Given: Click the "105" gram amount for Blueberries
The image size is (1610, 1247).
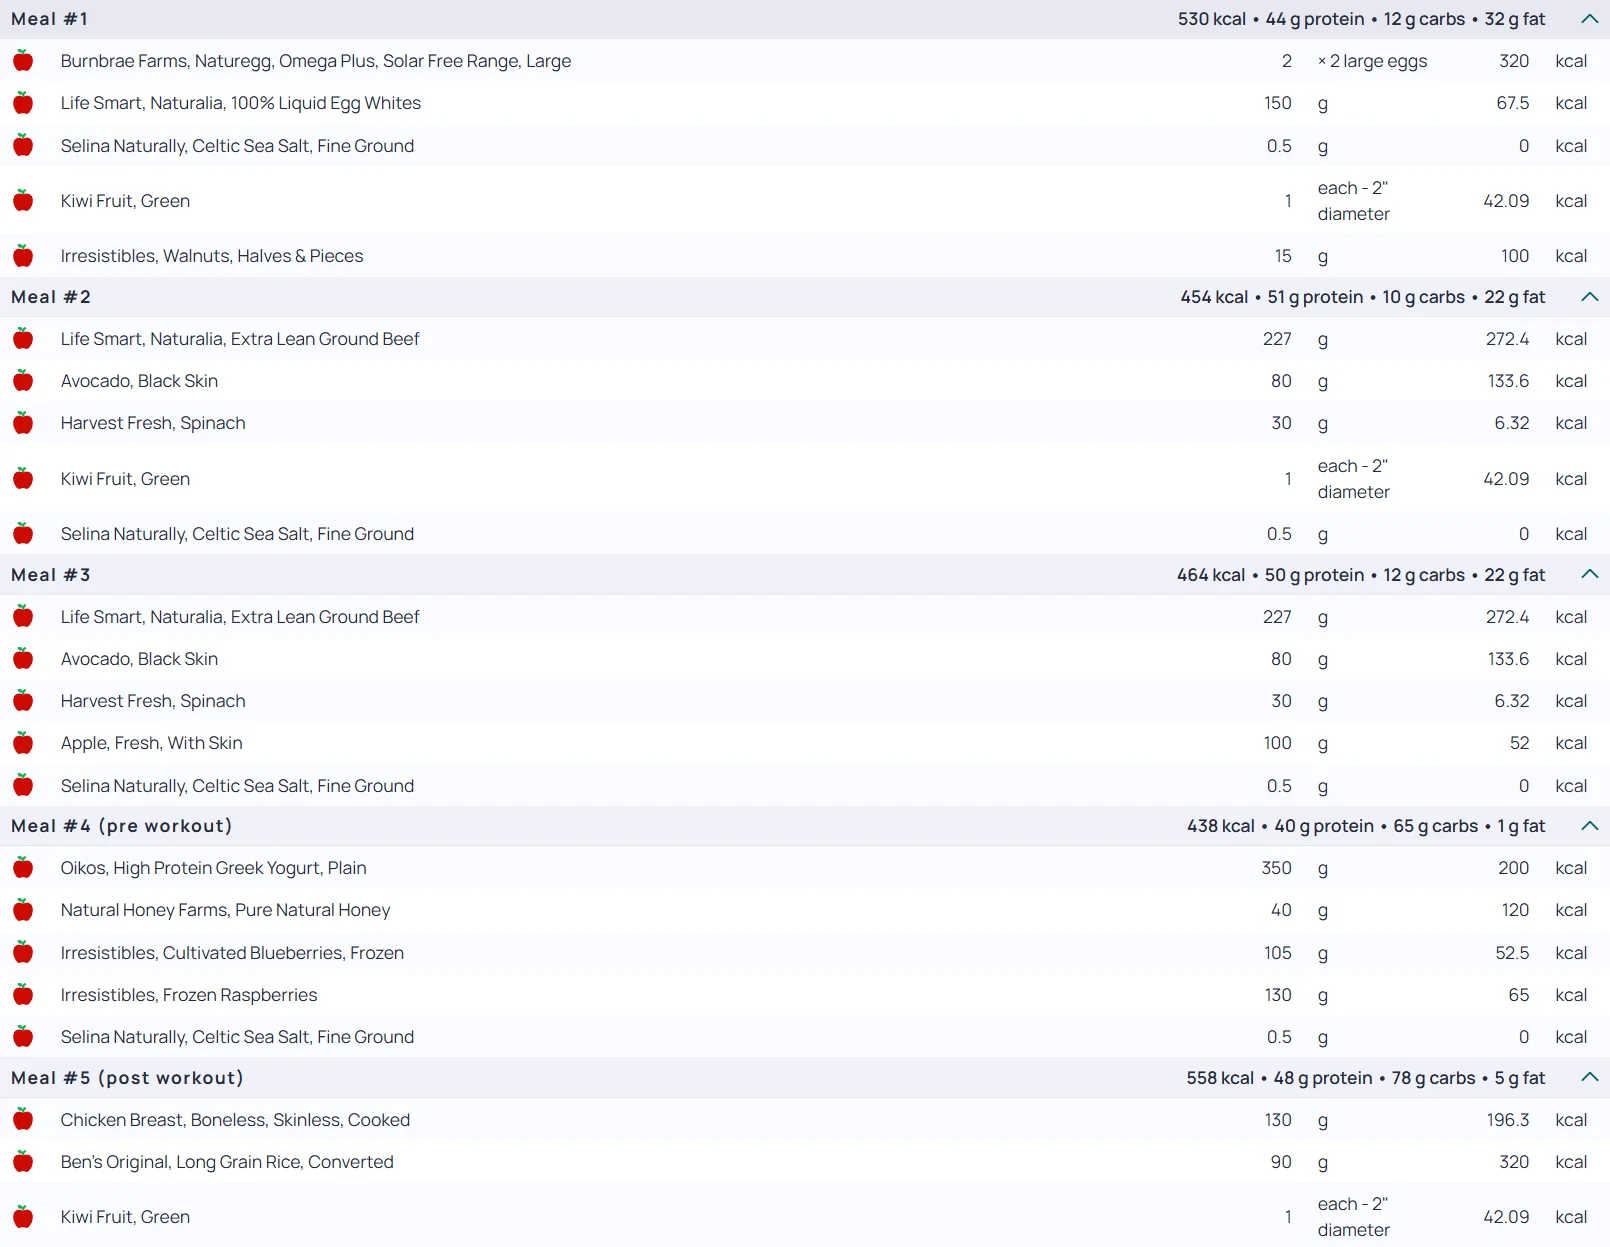Looking at the screenshot, I should [1278, 953].
